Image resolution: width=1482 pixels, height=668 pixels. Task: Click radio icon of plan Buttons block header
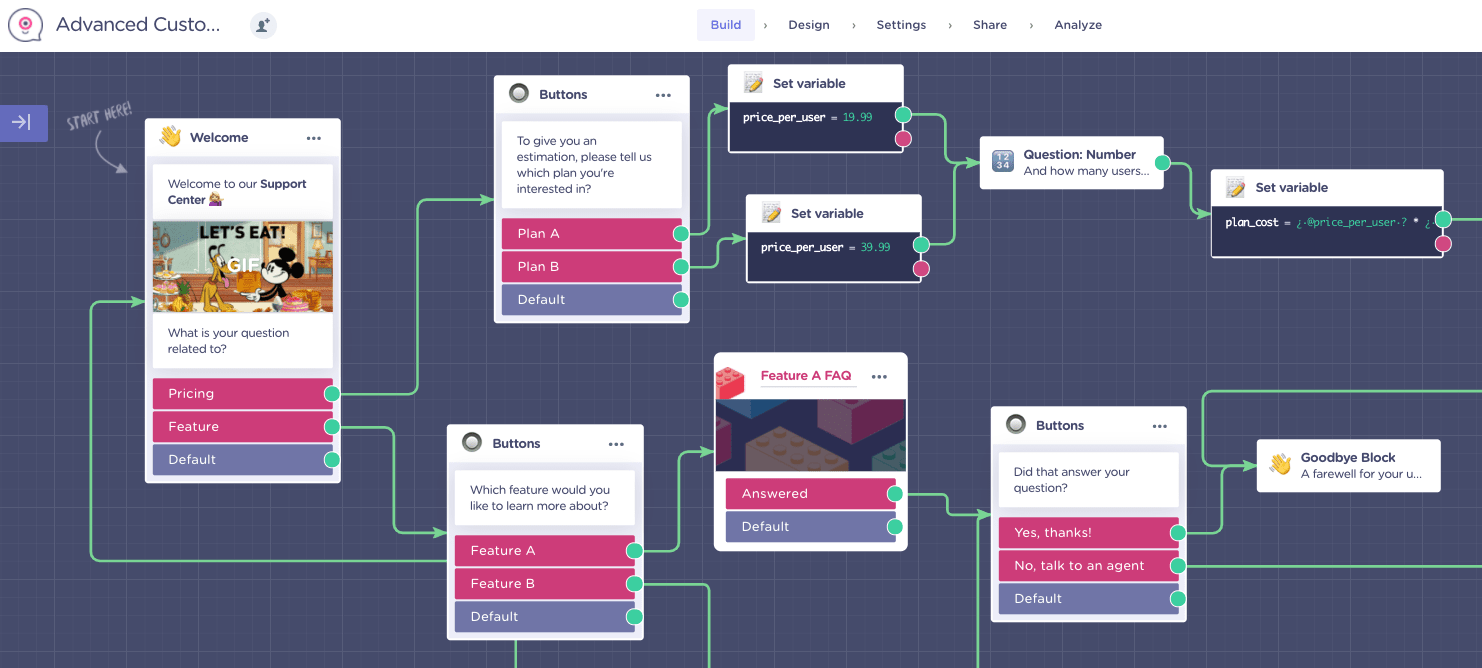pos(518,94)
